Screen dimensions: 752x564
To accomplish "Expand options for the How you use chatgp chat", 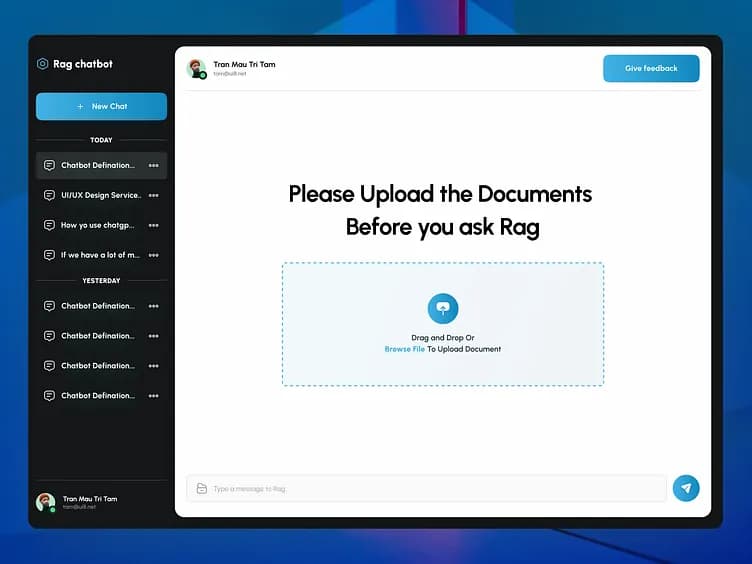I will pos(153,225).
